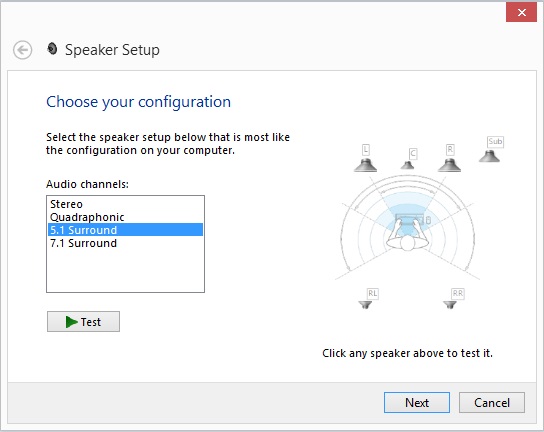
Task: Choose the 5.1 Surround configuration
Action: 125,230
